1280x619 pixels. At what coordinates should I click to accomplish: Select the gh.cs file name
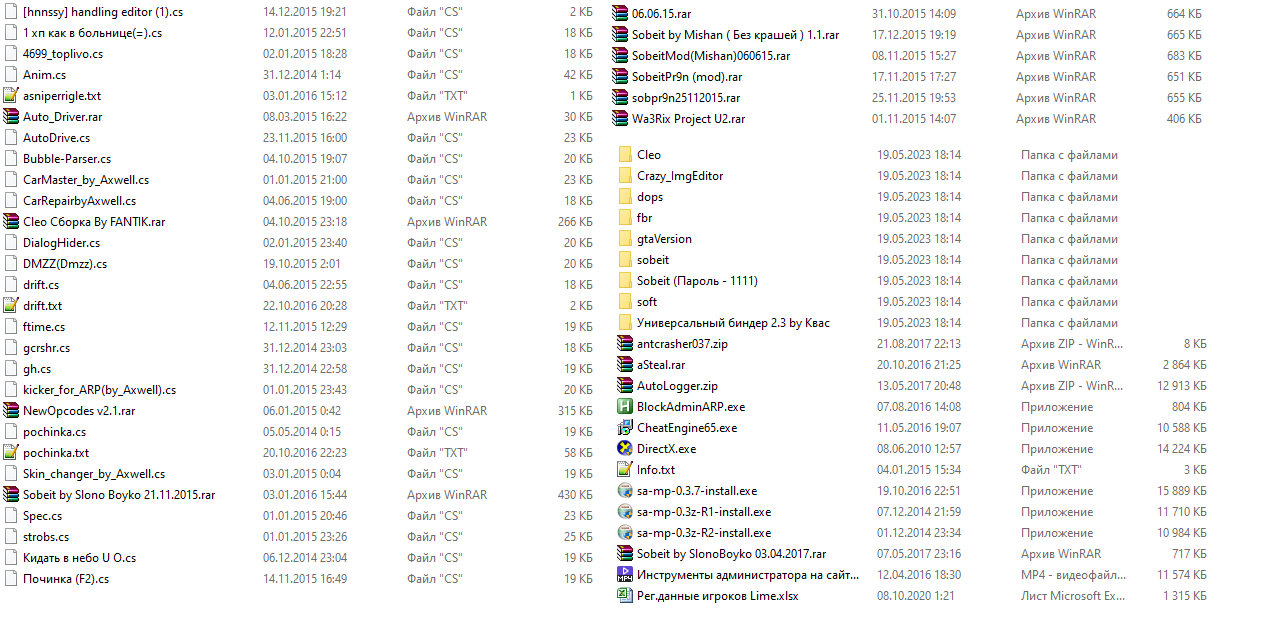tap(37, 369)
